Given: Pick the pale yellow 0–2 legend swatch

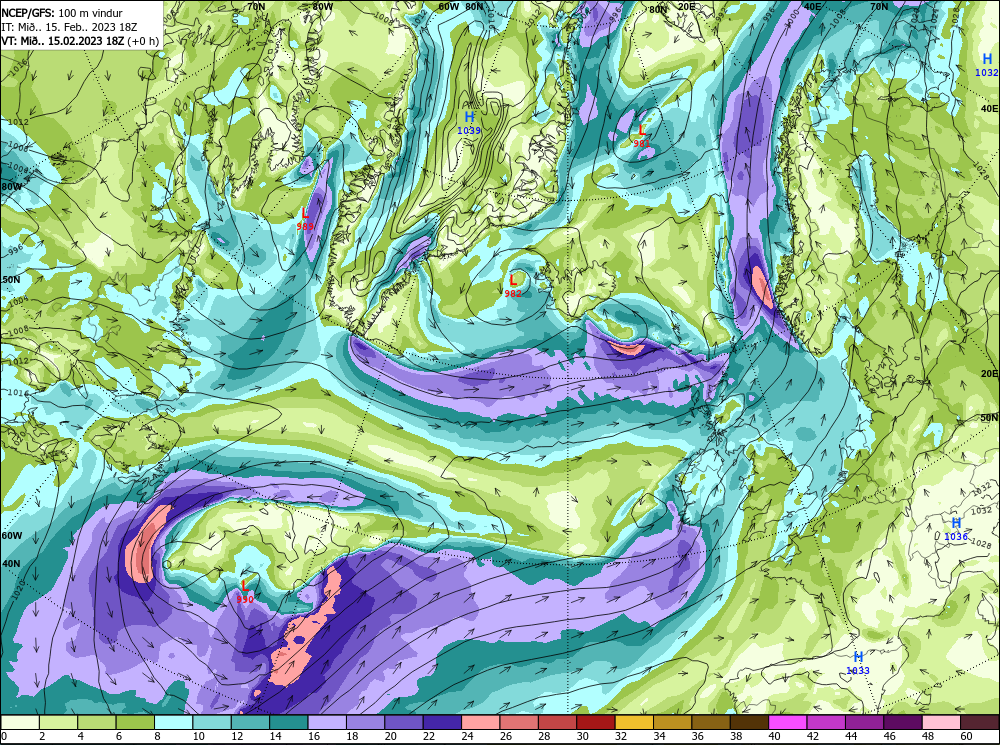Looking at the screenshot, I should (x=20, y=722).
